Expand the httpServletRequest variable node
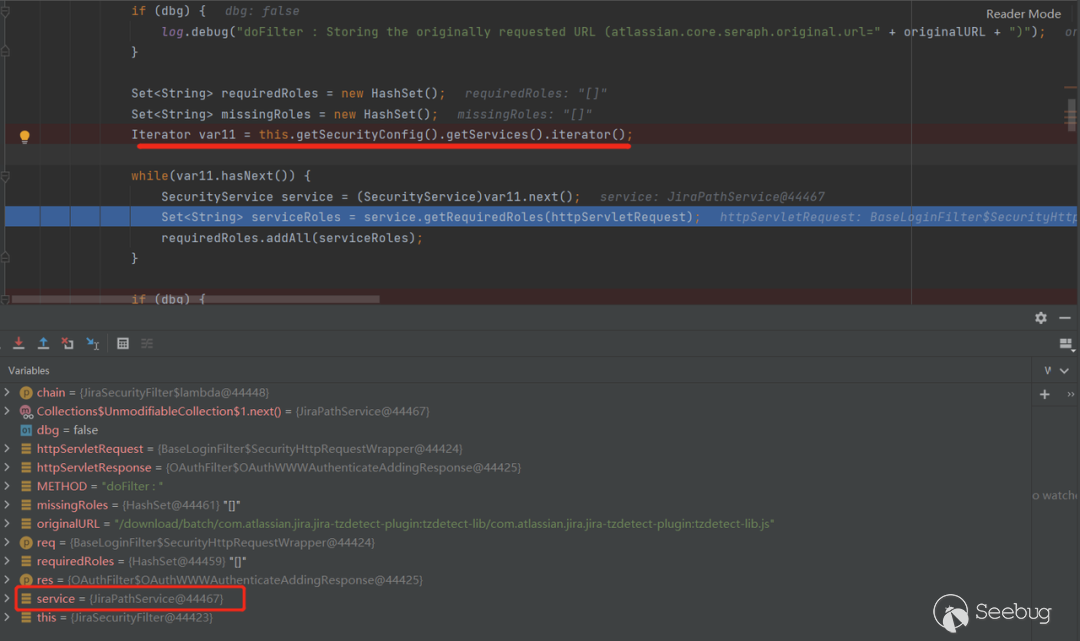This screenshot has width=1080, height=641. click(x=7, y=448)
